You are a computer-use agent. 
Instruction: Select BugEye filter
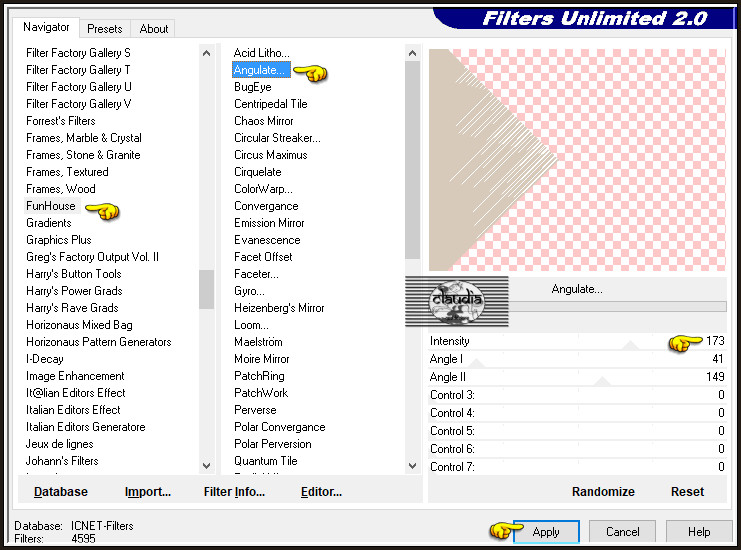tap(253, 87)
